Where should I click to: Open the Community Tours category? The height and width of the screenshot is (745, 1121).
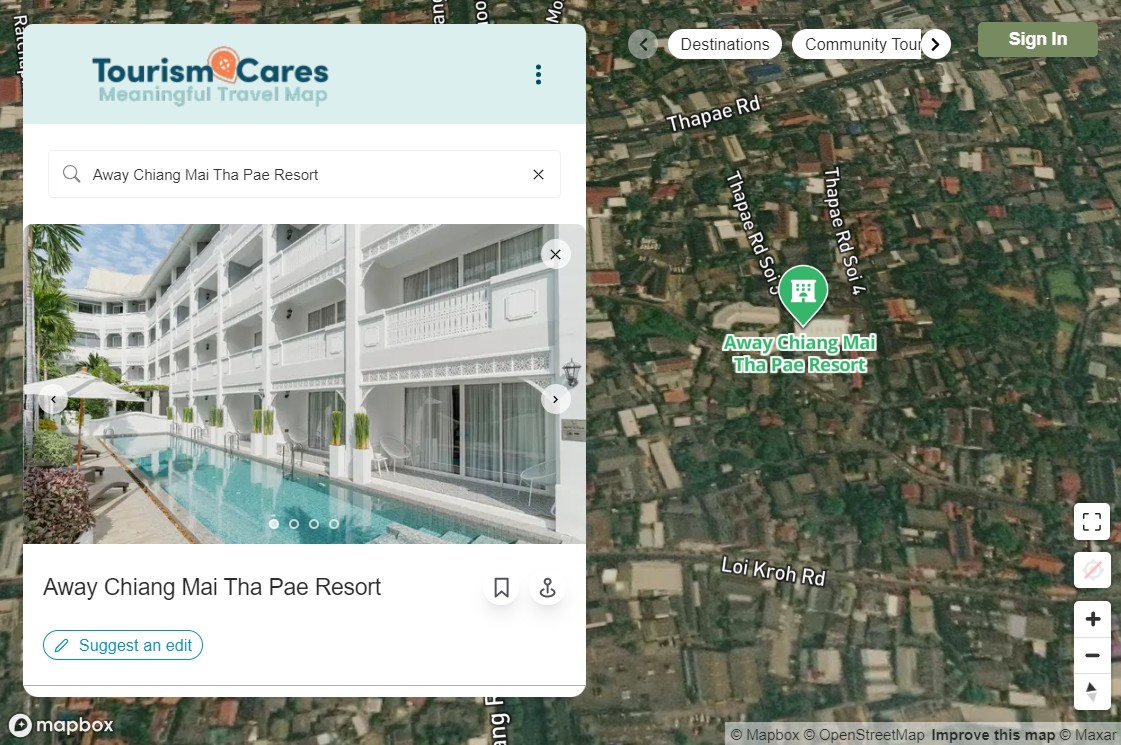862,44
